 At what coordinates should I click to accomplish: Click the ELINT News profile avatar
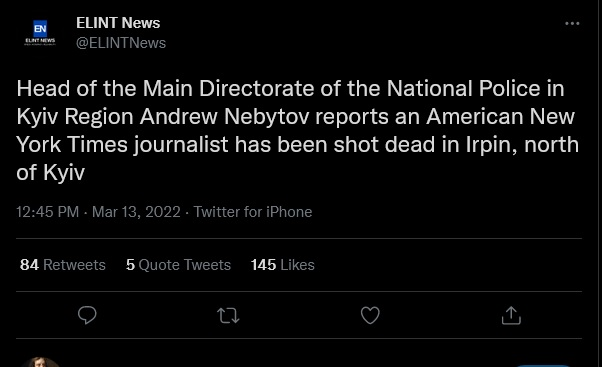pyautogui.click(x=40, y=33)
